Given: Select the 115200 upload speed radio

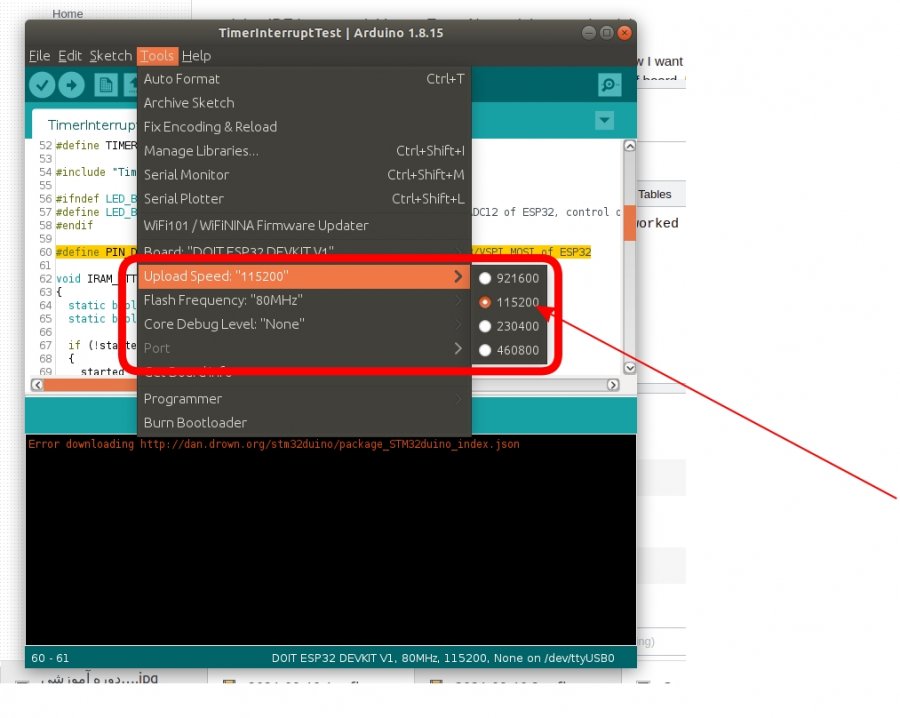Looking at the screenshot, I should [485, 302].
